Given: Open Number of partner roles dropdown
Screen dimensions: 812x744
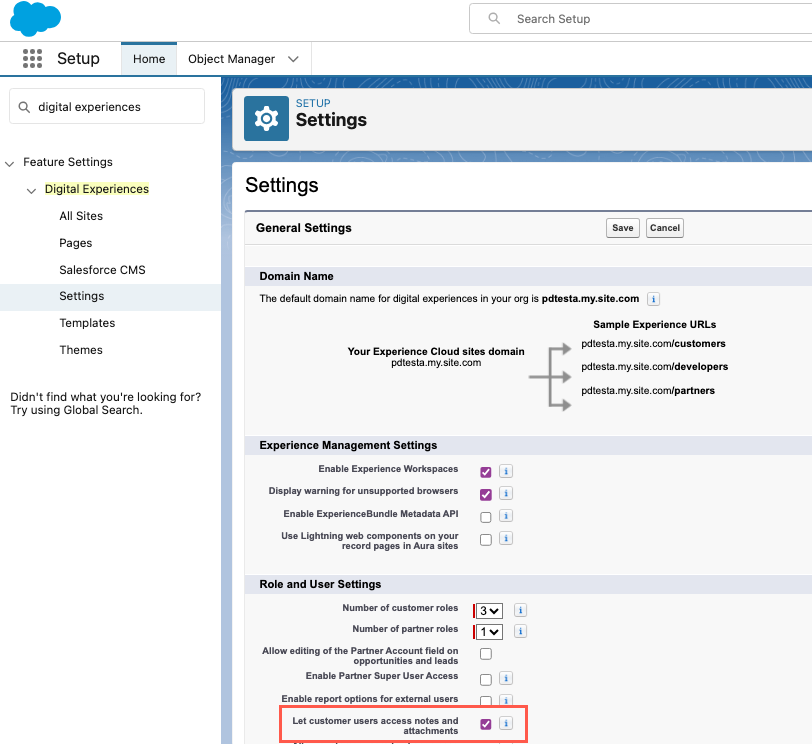Looking at the screenshot, I should pos(489,632).
